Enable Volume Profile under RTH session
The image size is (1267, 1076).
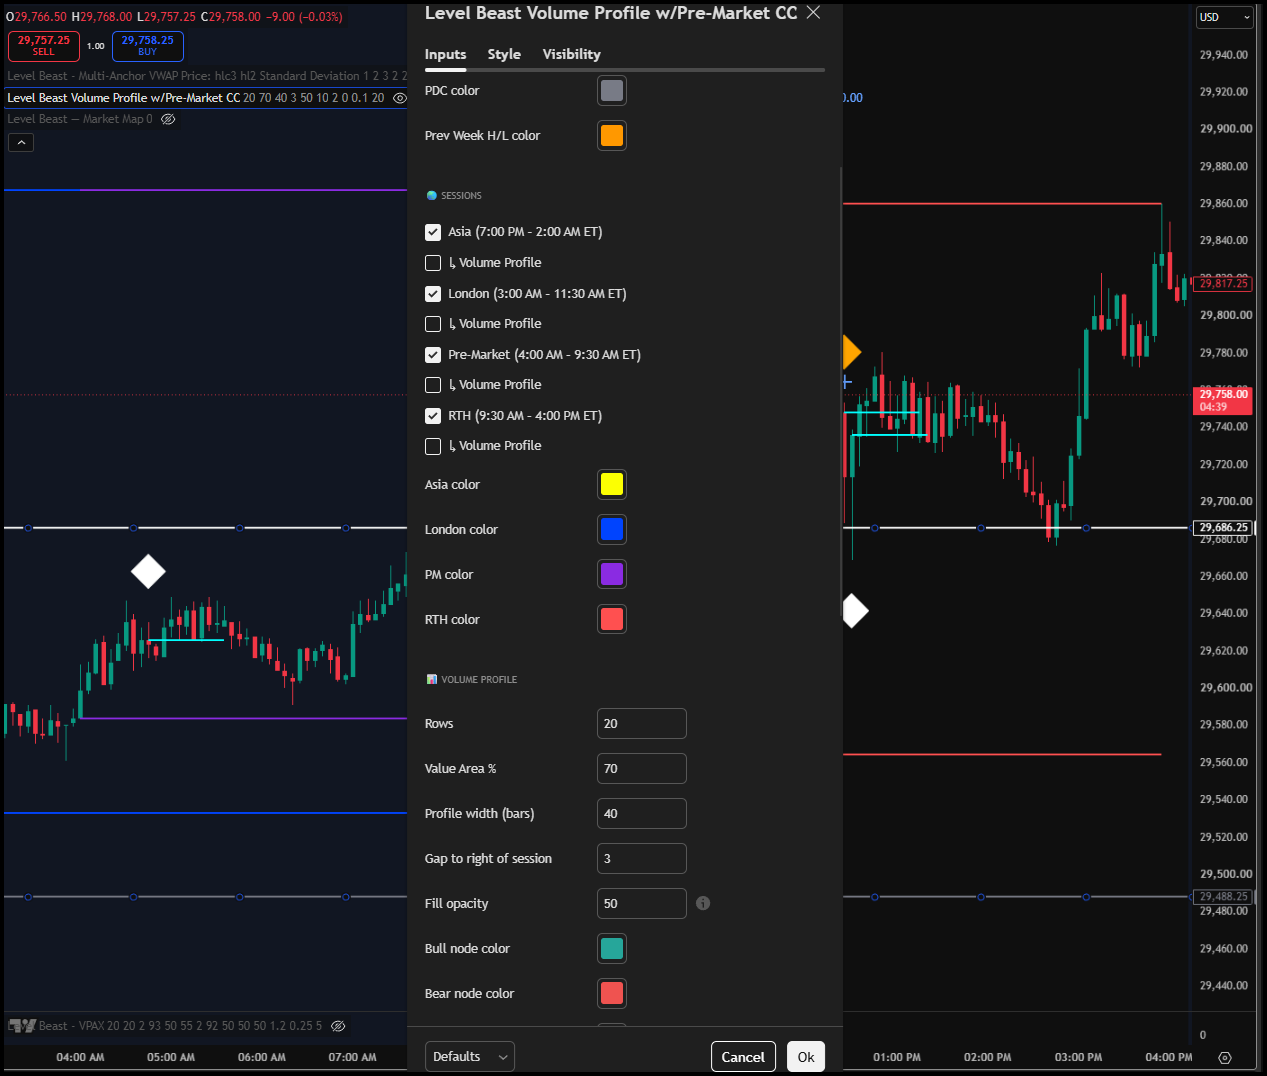click(x=433, y=446)
